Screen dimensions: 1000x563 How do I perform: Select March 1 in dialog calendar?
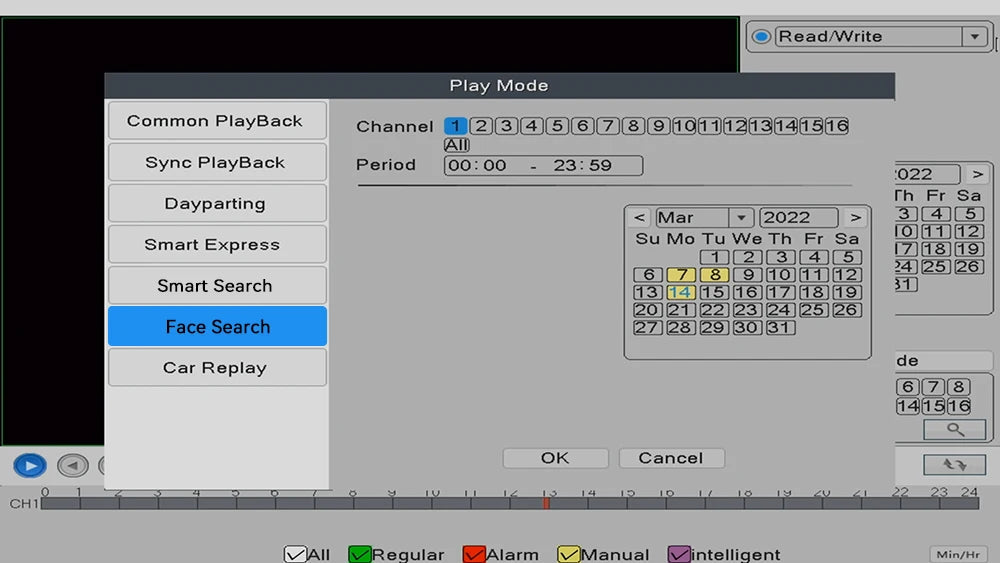click(714, 257)
